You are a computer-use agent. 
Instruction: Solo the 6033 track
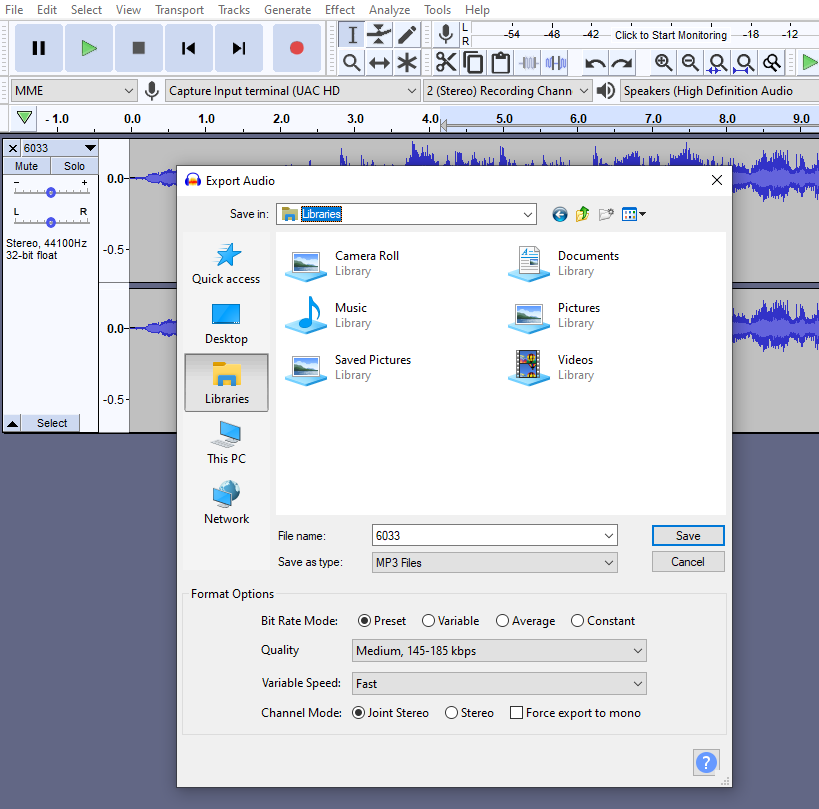click(x=73, y=165)
